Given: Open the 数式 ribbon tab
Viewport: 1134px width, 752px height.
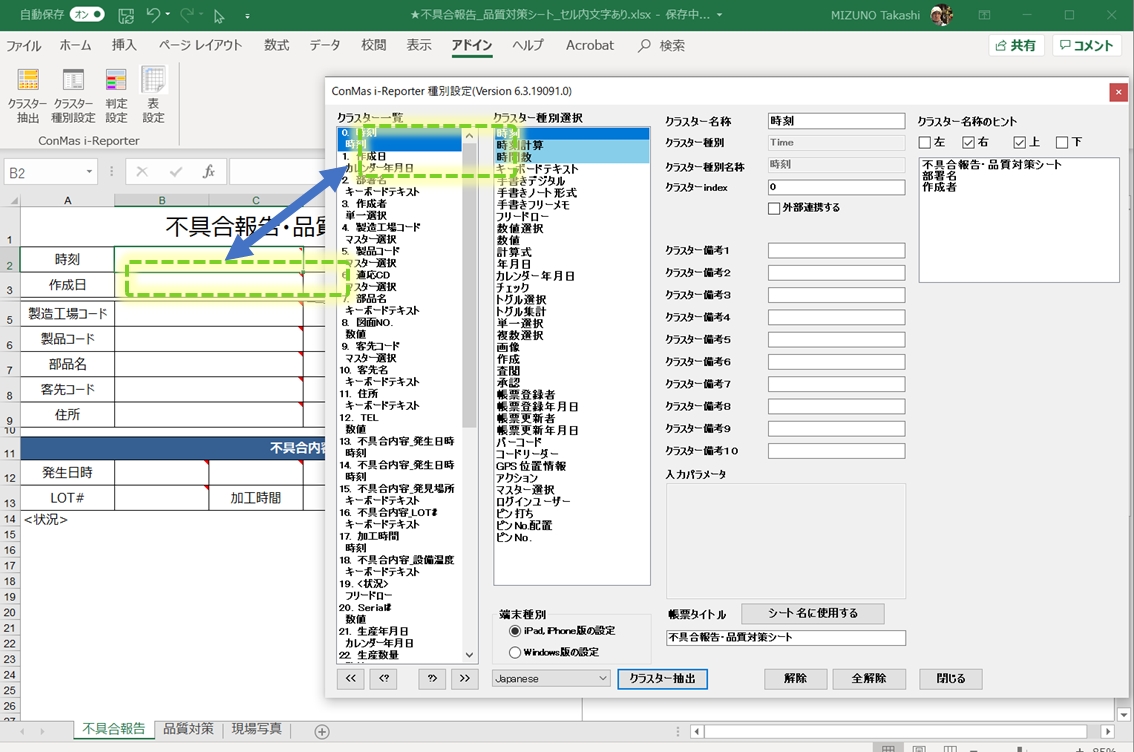Looking at the screenshot, I should tap(276, 45).
